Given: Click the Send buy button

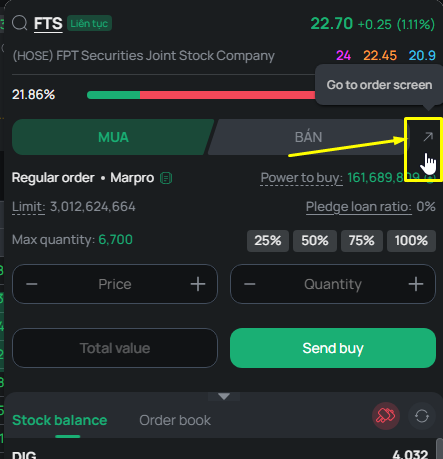Looking at the screenshot, I should 333,348.
